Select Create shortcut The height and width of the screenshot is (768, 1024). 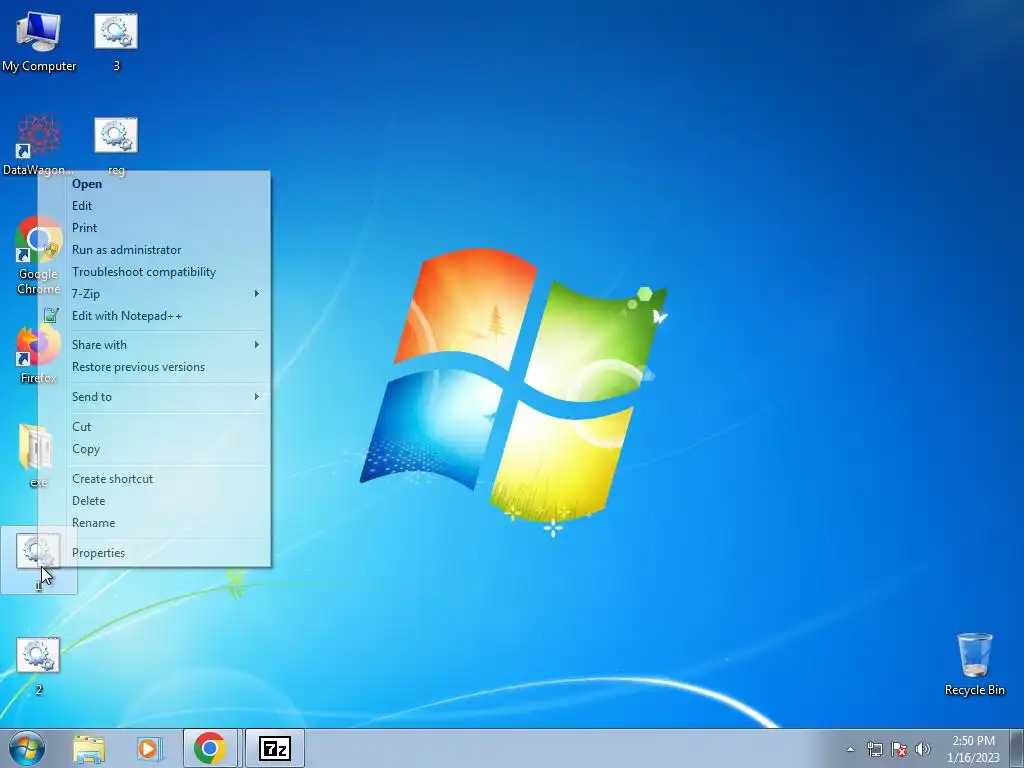[x=154, y=479]
